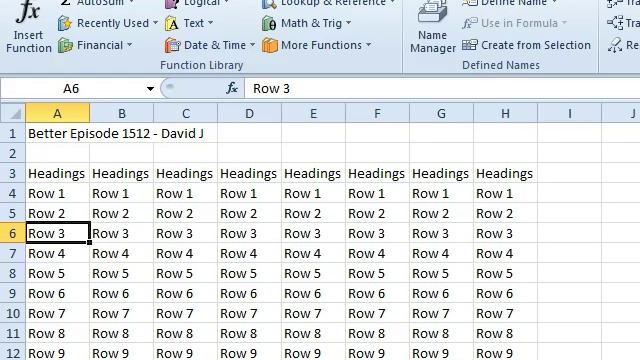
Task: Select column D header
Action: [x=249, y=113]
